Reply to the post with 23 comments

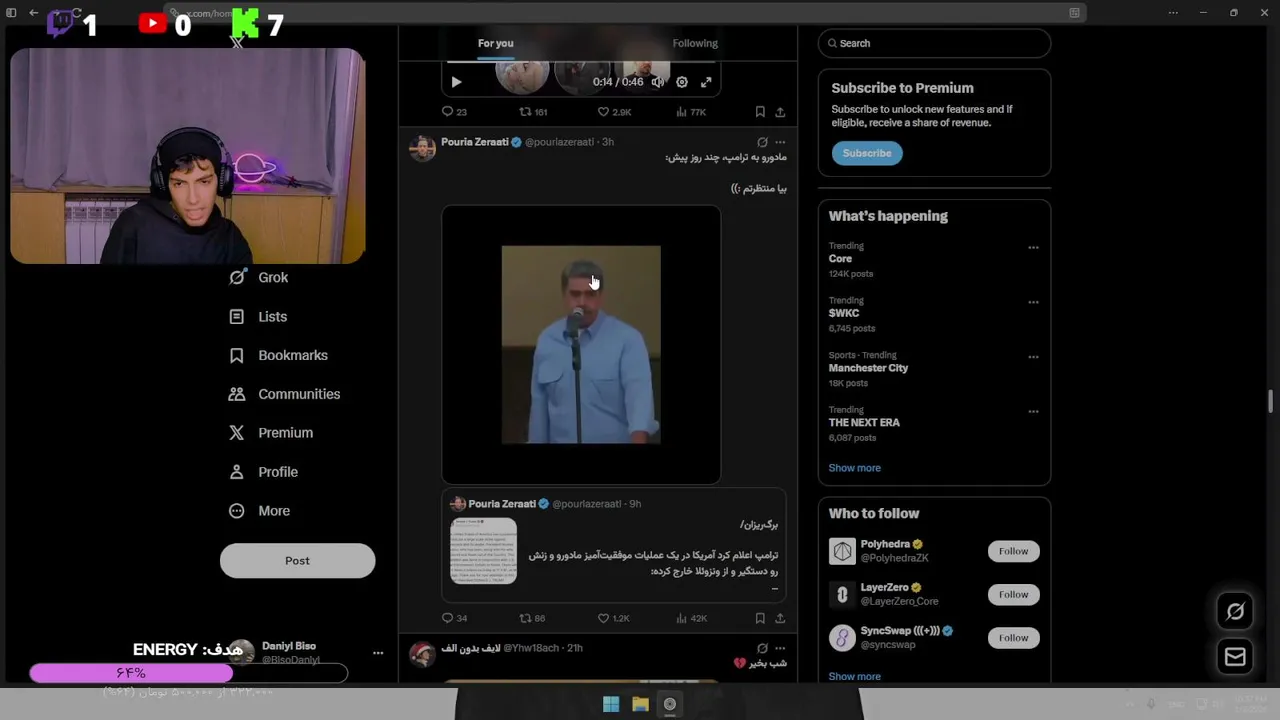point(454,112)
